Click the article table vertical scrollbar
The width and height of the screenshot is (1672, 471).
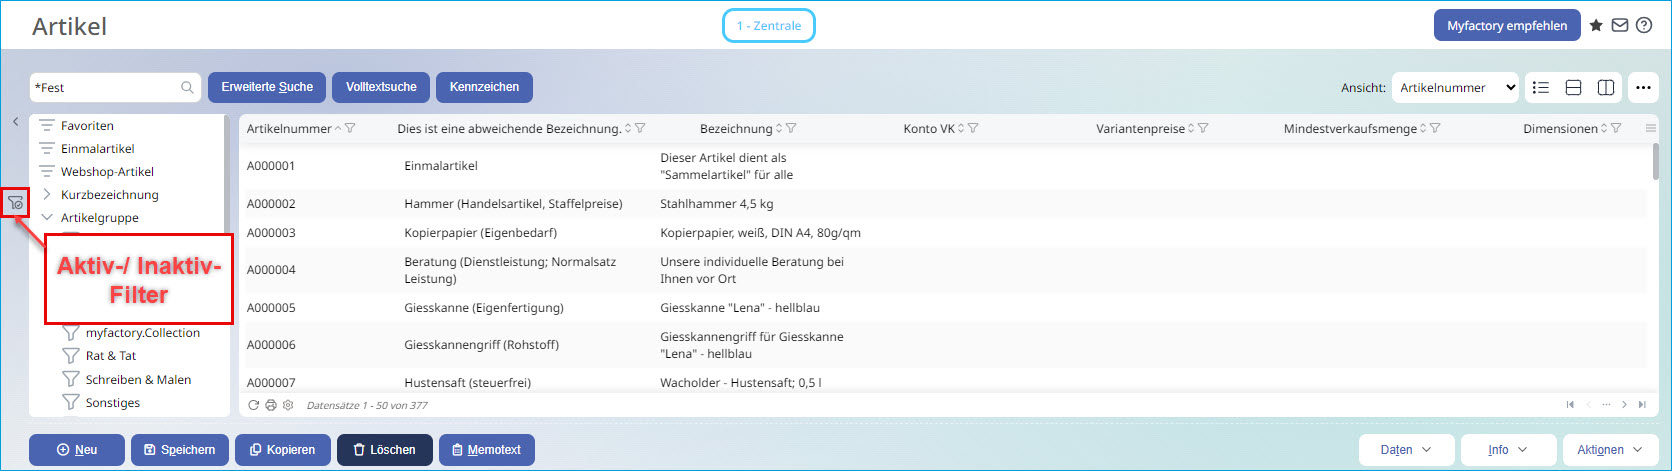click(1656, 163)
